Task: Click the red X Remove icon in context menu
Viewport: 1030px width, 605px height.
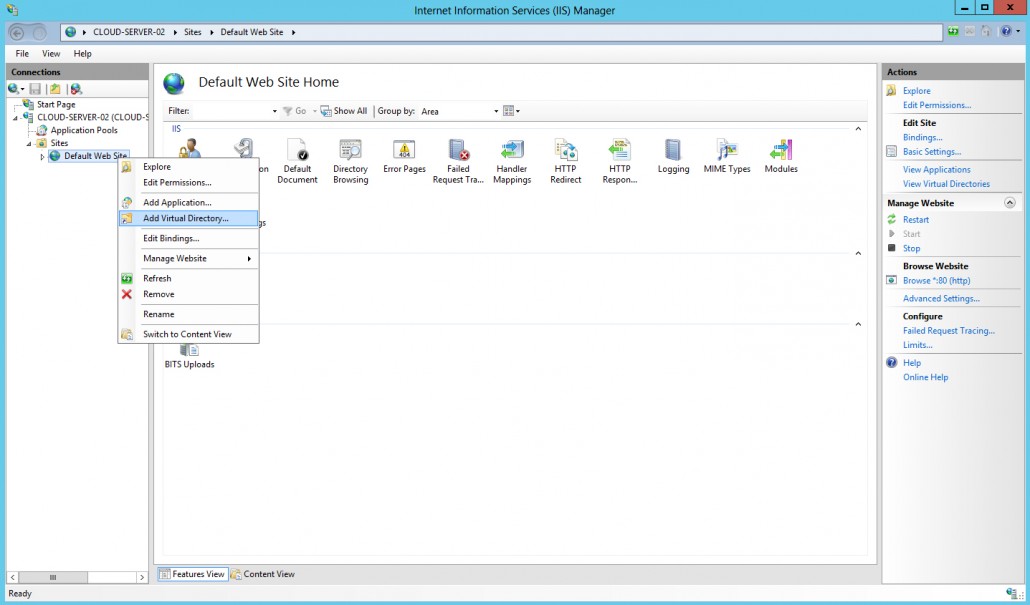Action: pos(127,294)
